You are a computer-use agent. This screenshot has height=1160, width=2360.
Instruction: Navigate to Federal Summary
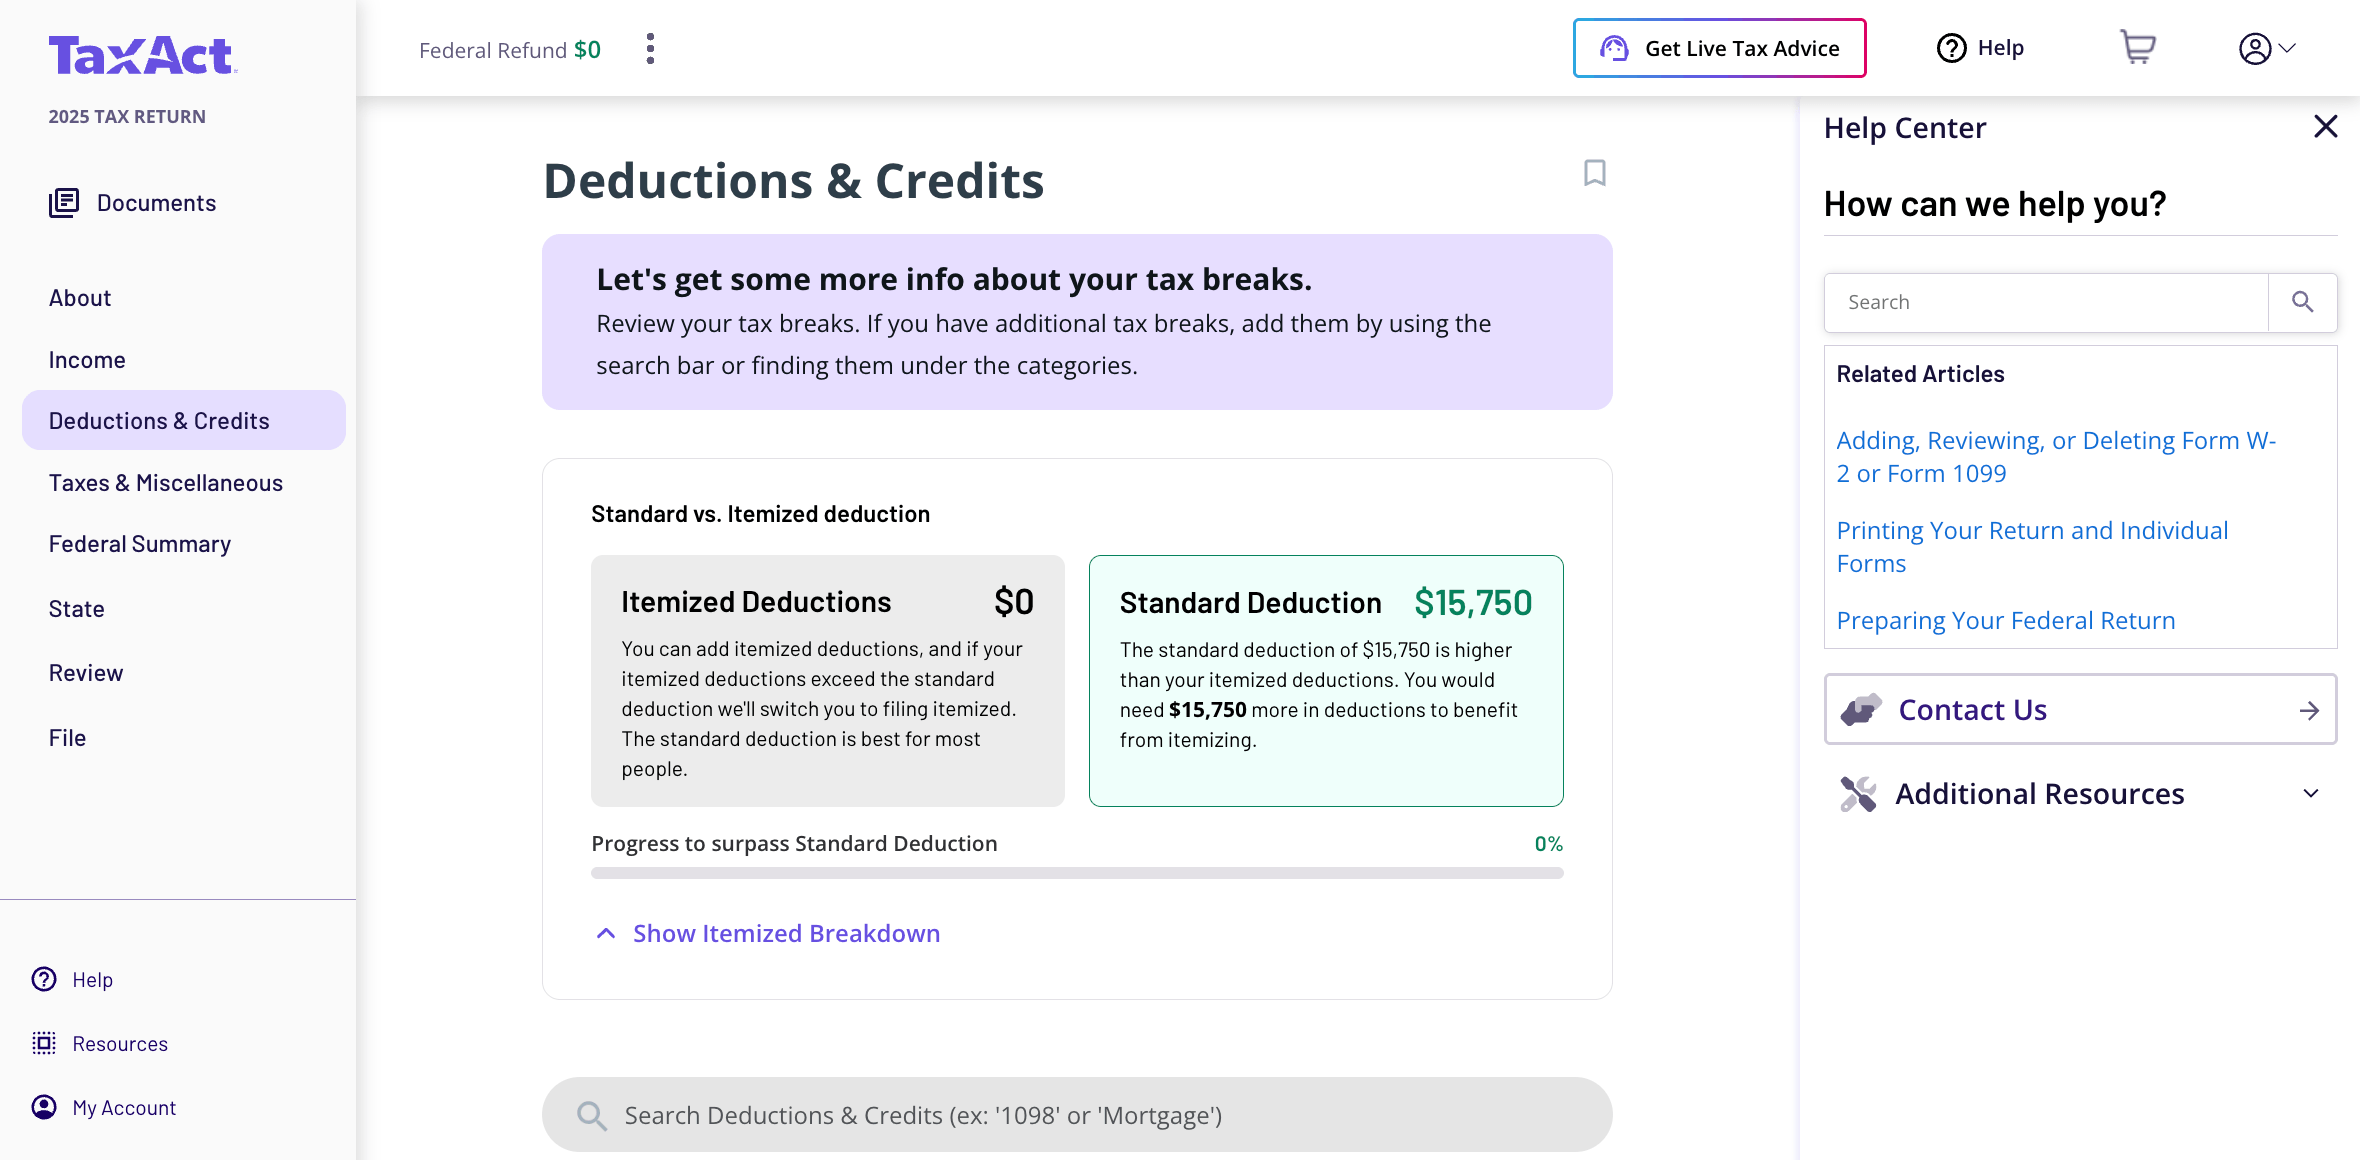(140, 544)
